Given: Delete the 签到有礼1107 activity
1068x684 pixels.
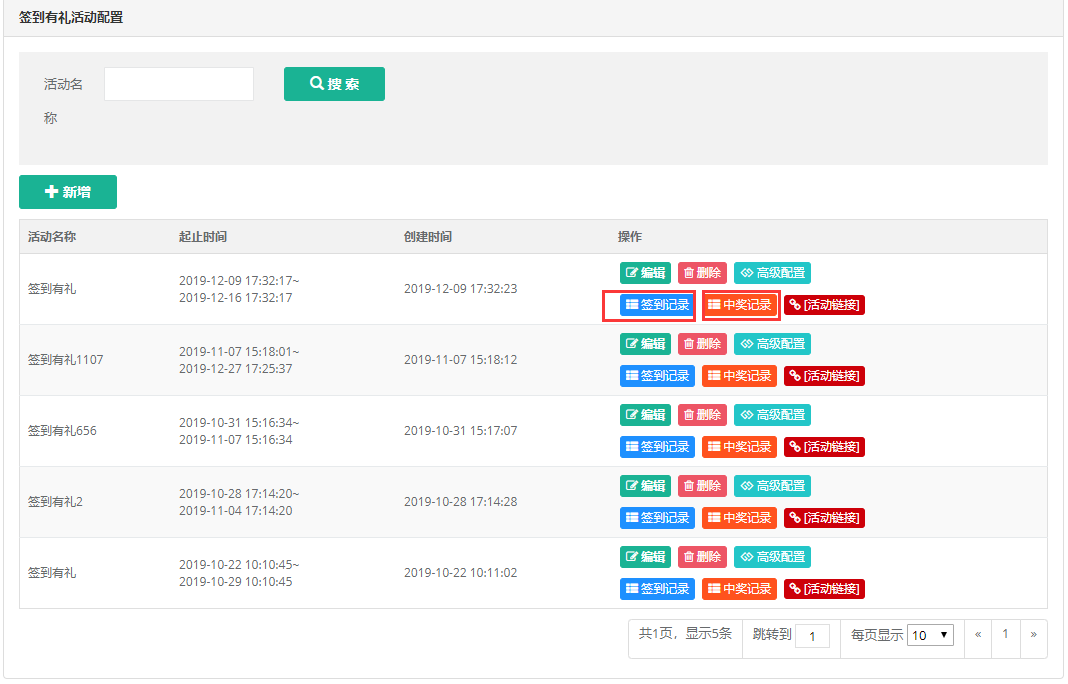Looking at the screenshot, I should tap(702, 343).
